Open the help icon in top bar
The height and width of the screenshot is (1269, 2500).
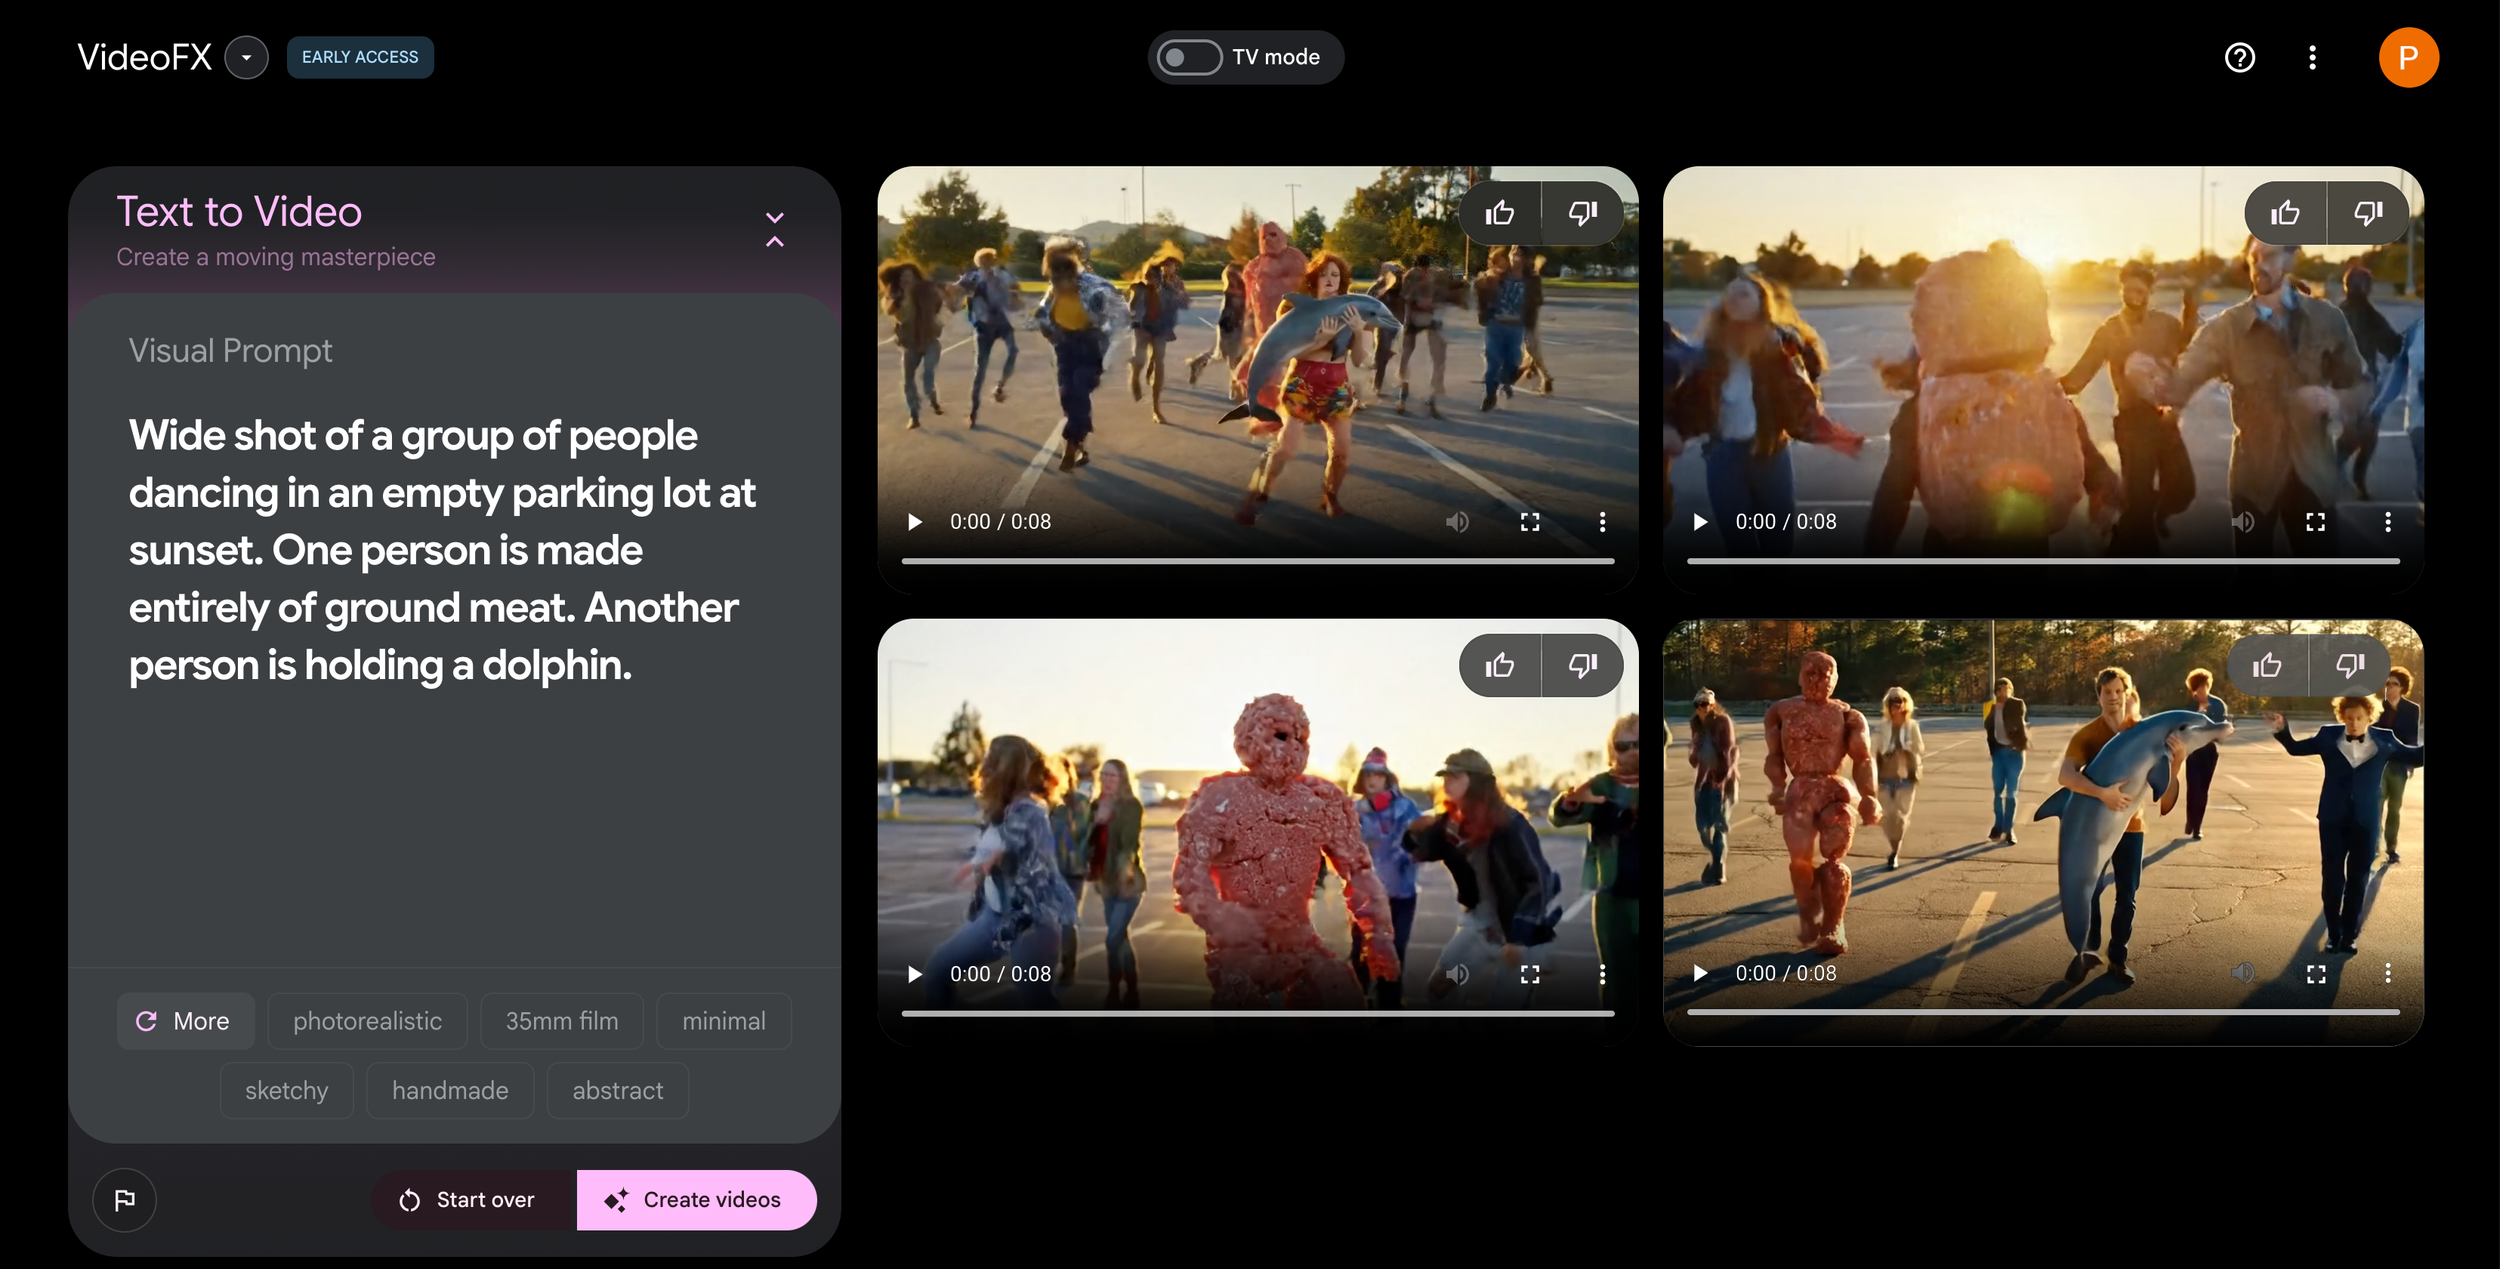(2239, 58)
